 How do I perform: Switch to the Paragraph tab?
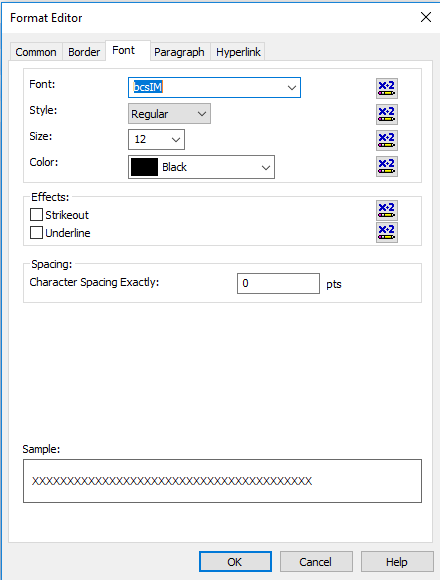click(179, 52)
